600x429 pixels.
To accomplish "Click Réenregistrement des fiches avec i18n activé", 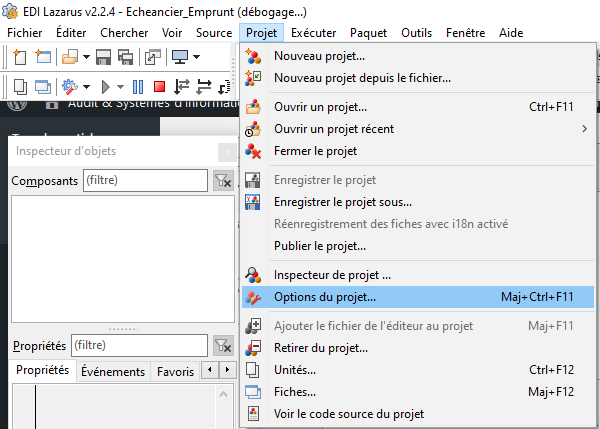I will pyautogui.click(x=418, y=224).
